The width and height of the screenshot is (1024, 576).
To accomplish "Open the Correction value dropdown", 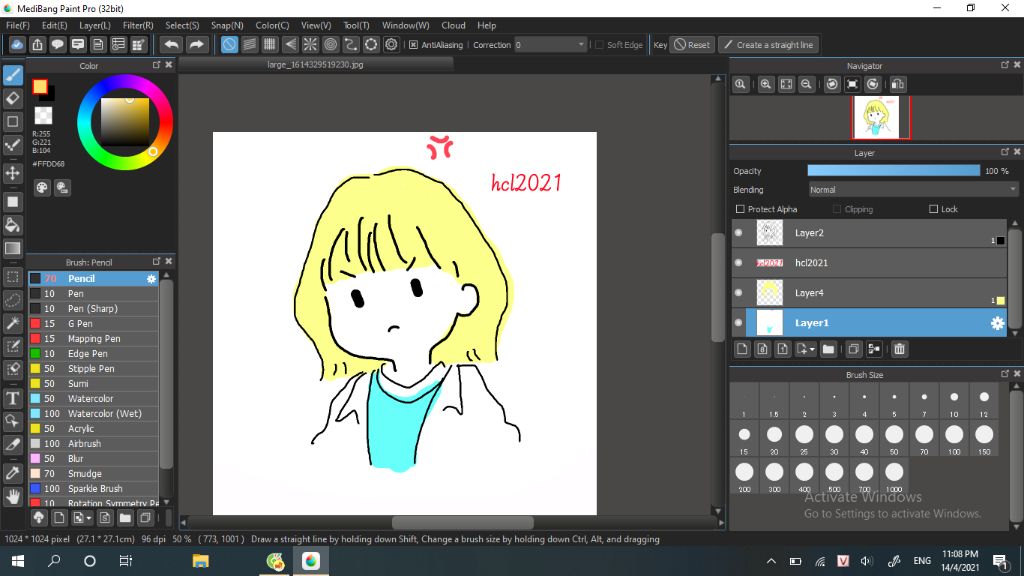I will pos(550,45).
